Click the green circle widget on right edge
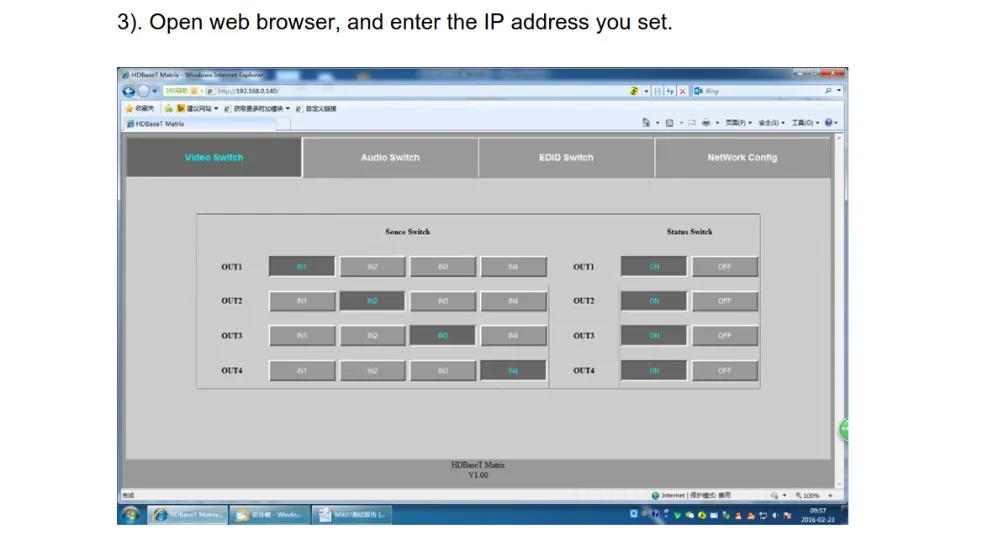1000x555 pixels. [844, 429]
